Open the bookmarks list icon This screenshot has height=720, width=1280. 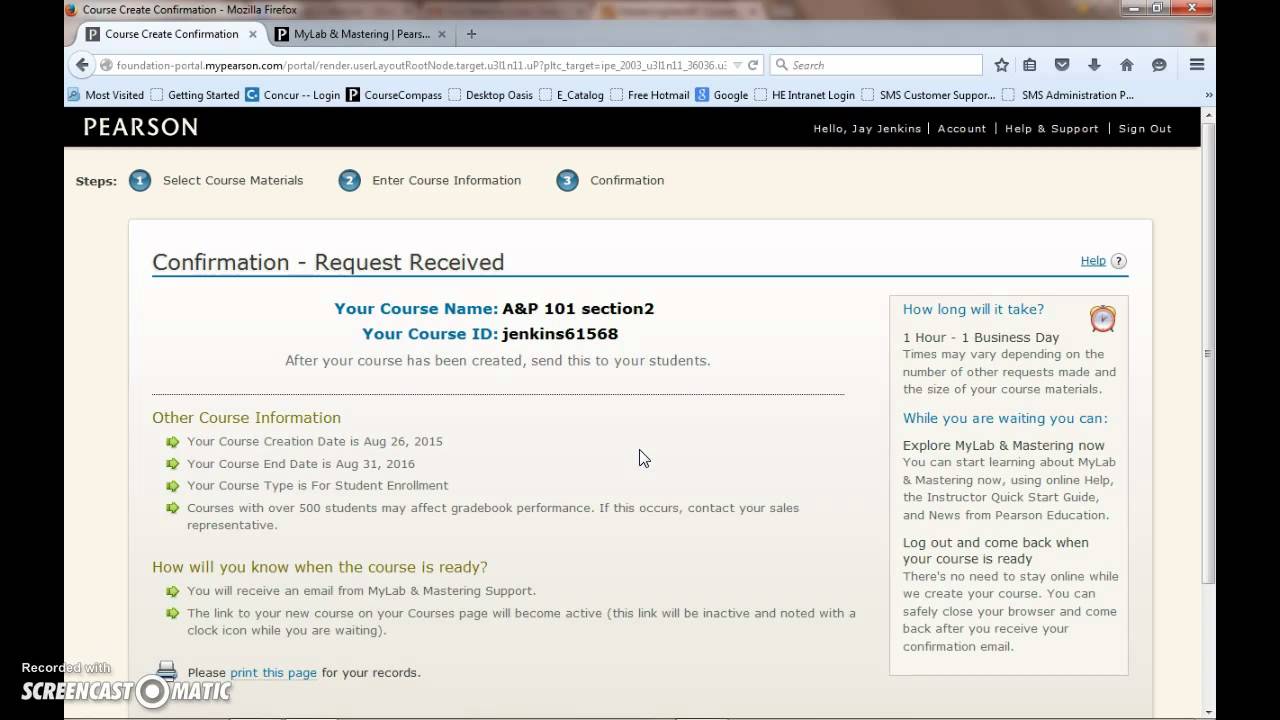(1030, 65)
